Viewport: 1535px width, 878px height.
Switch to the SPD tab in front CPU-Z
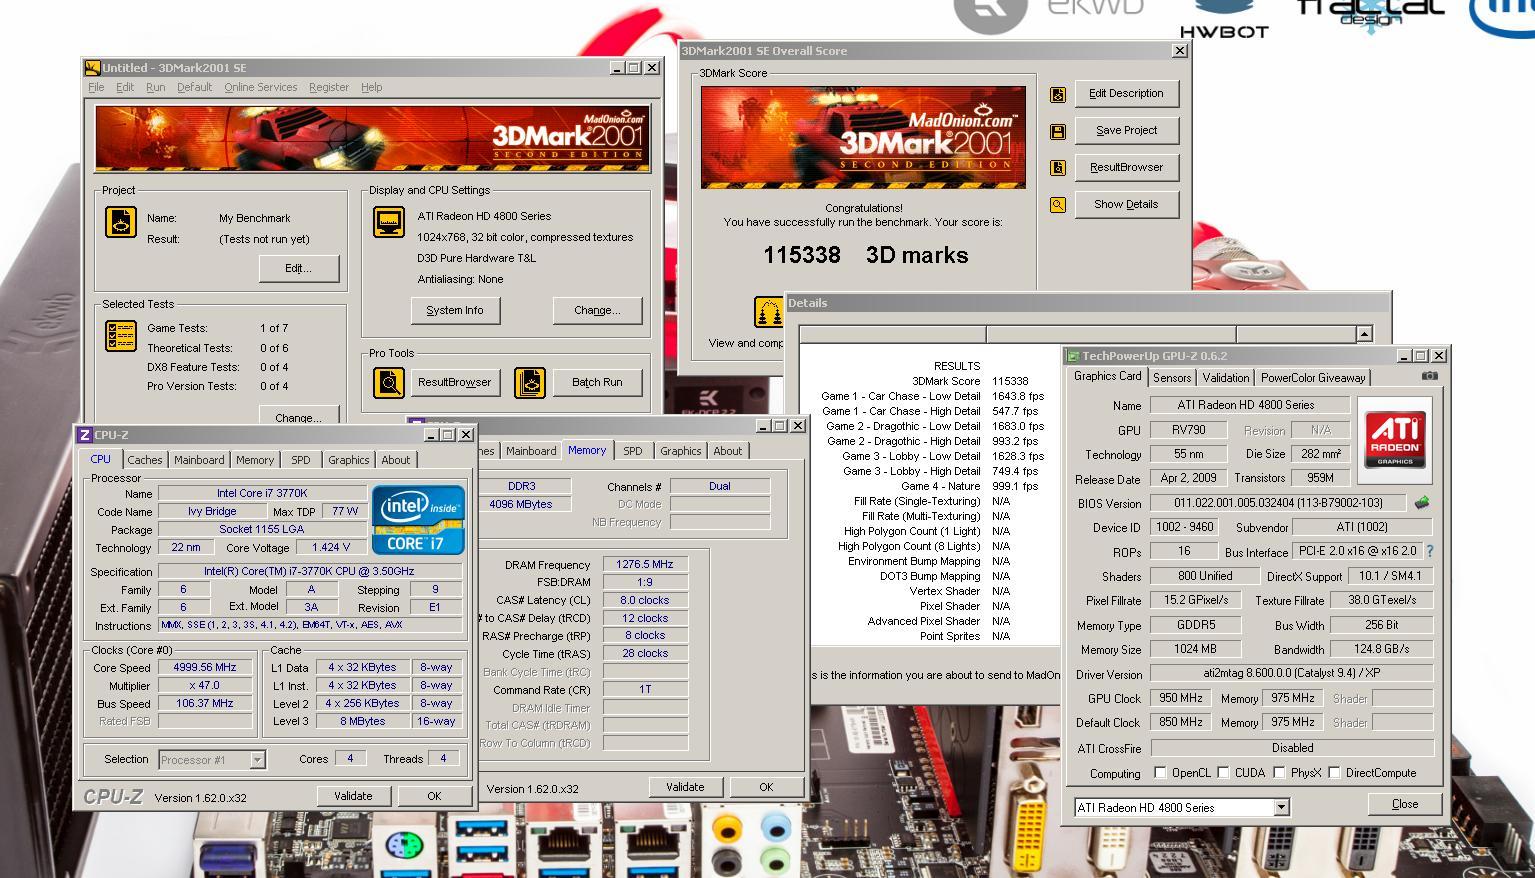click(x=300, y=460)
